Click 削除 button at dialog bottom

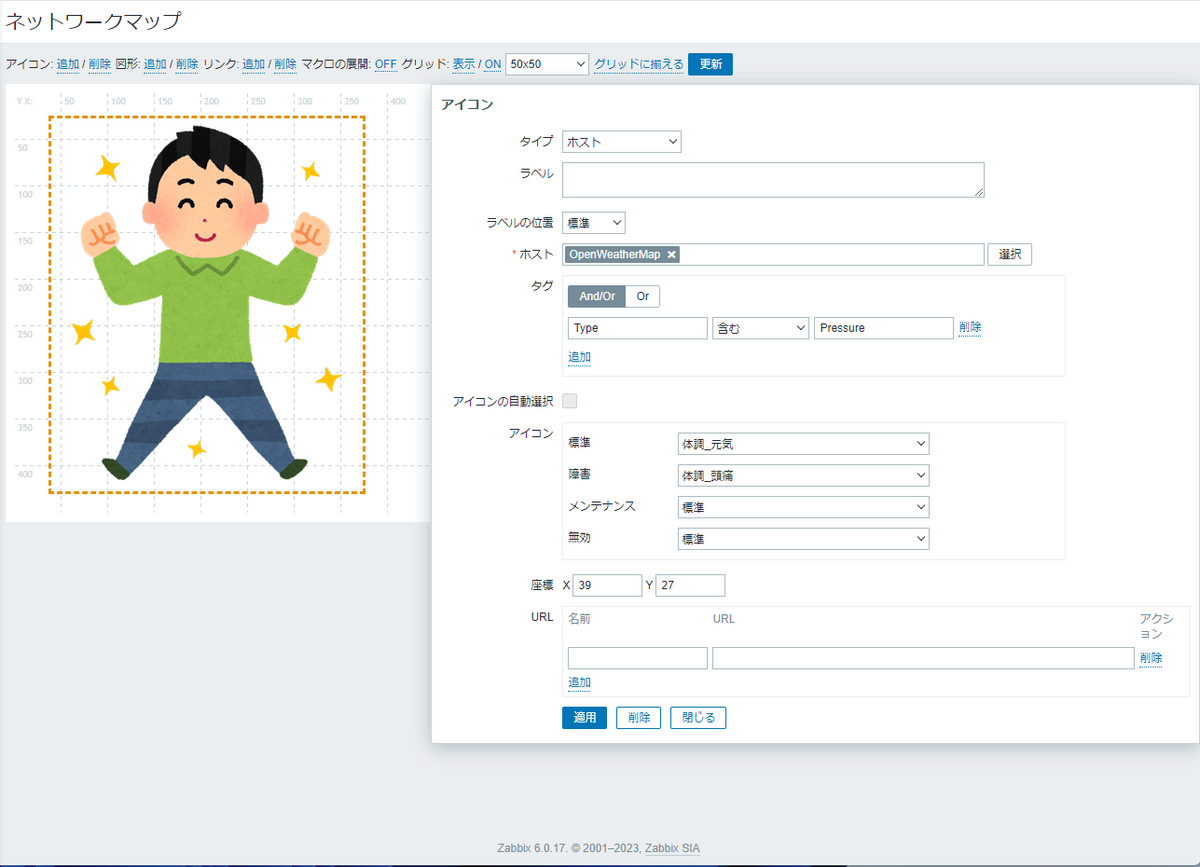point(638,718)
